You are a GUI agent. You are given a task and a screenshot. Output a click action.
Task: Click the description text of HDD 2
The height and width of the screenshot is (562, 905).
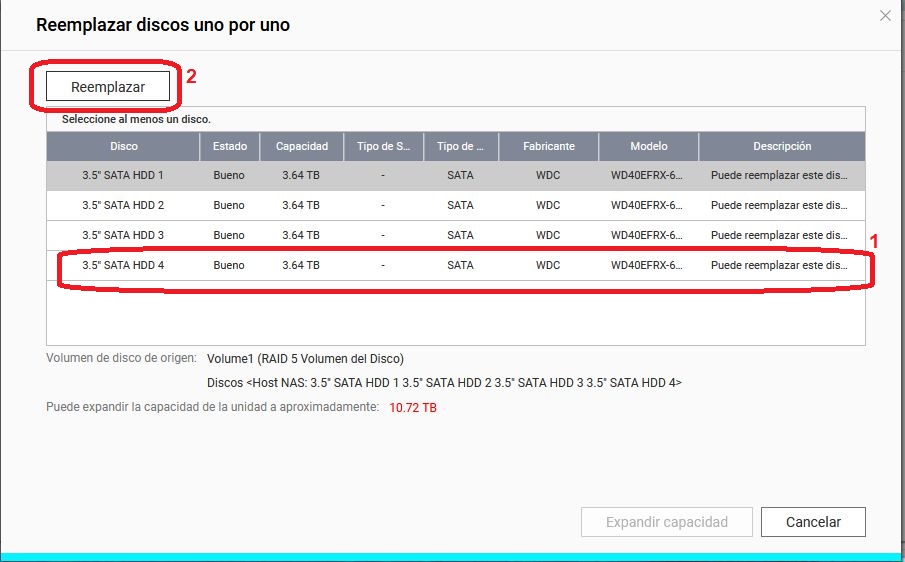778,206
